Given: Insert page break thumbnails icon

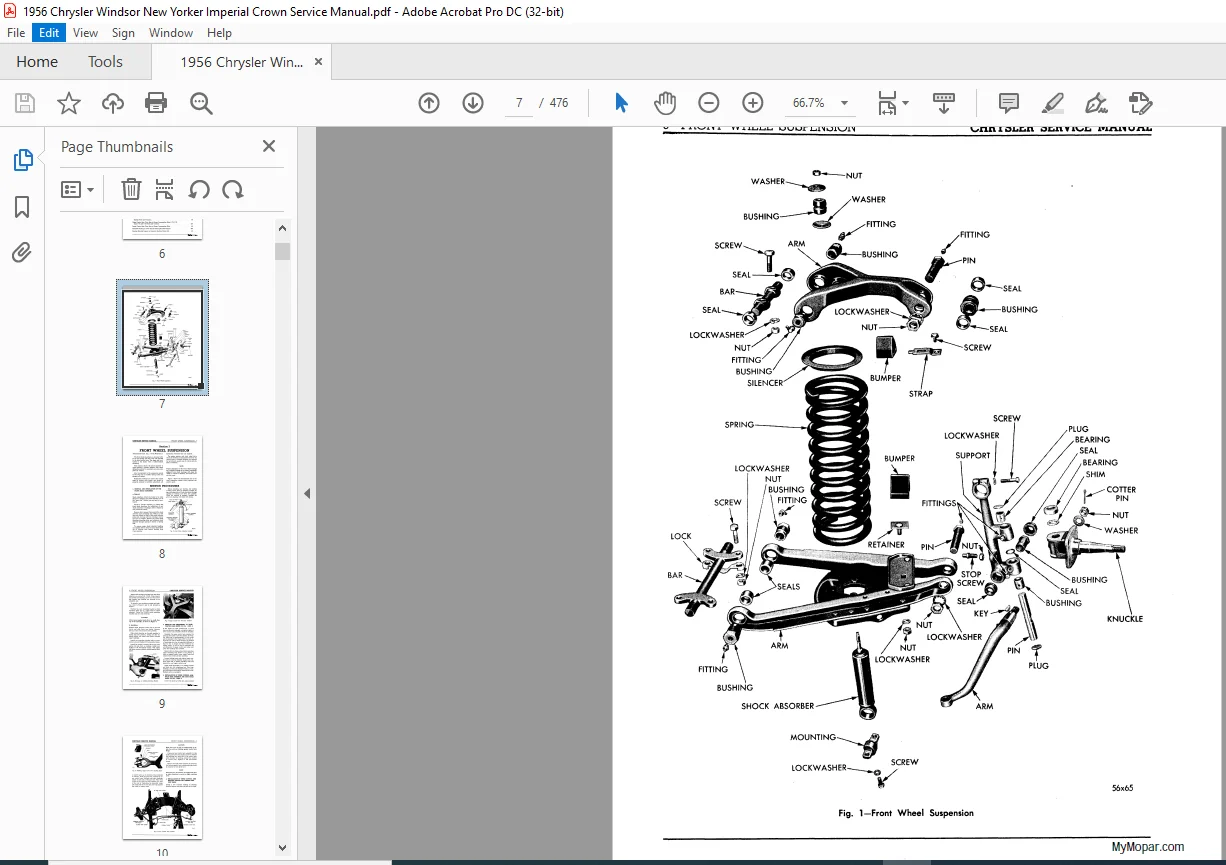Looking at the screenshot, I should point(165,189).
